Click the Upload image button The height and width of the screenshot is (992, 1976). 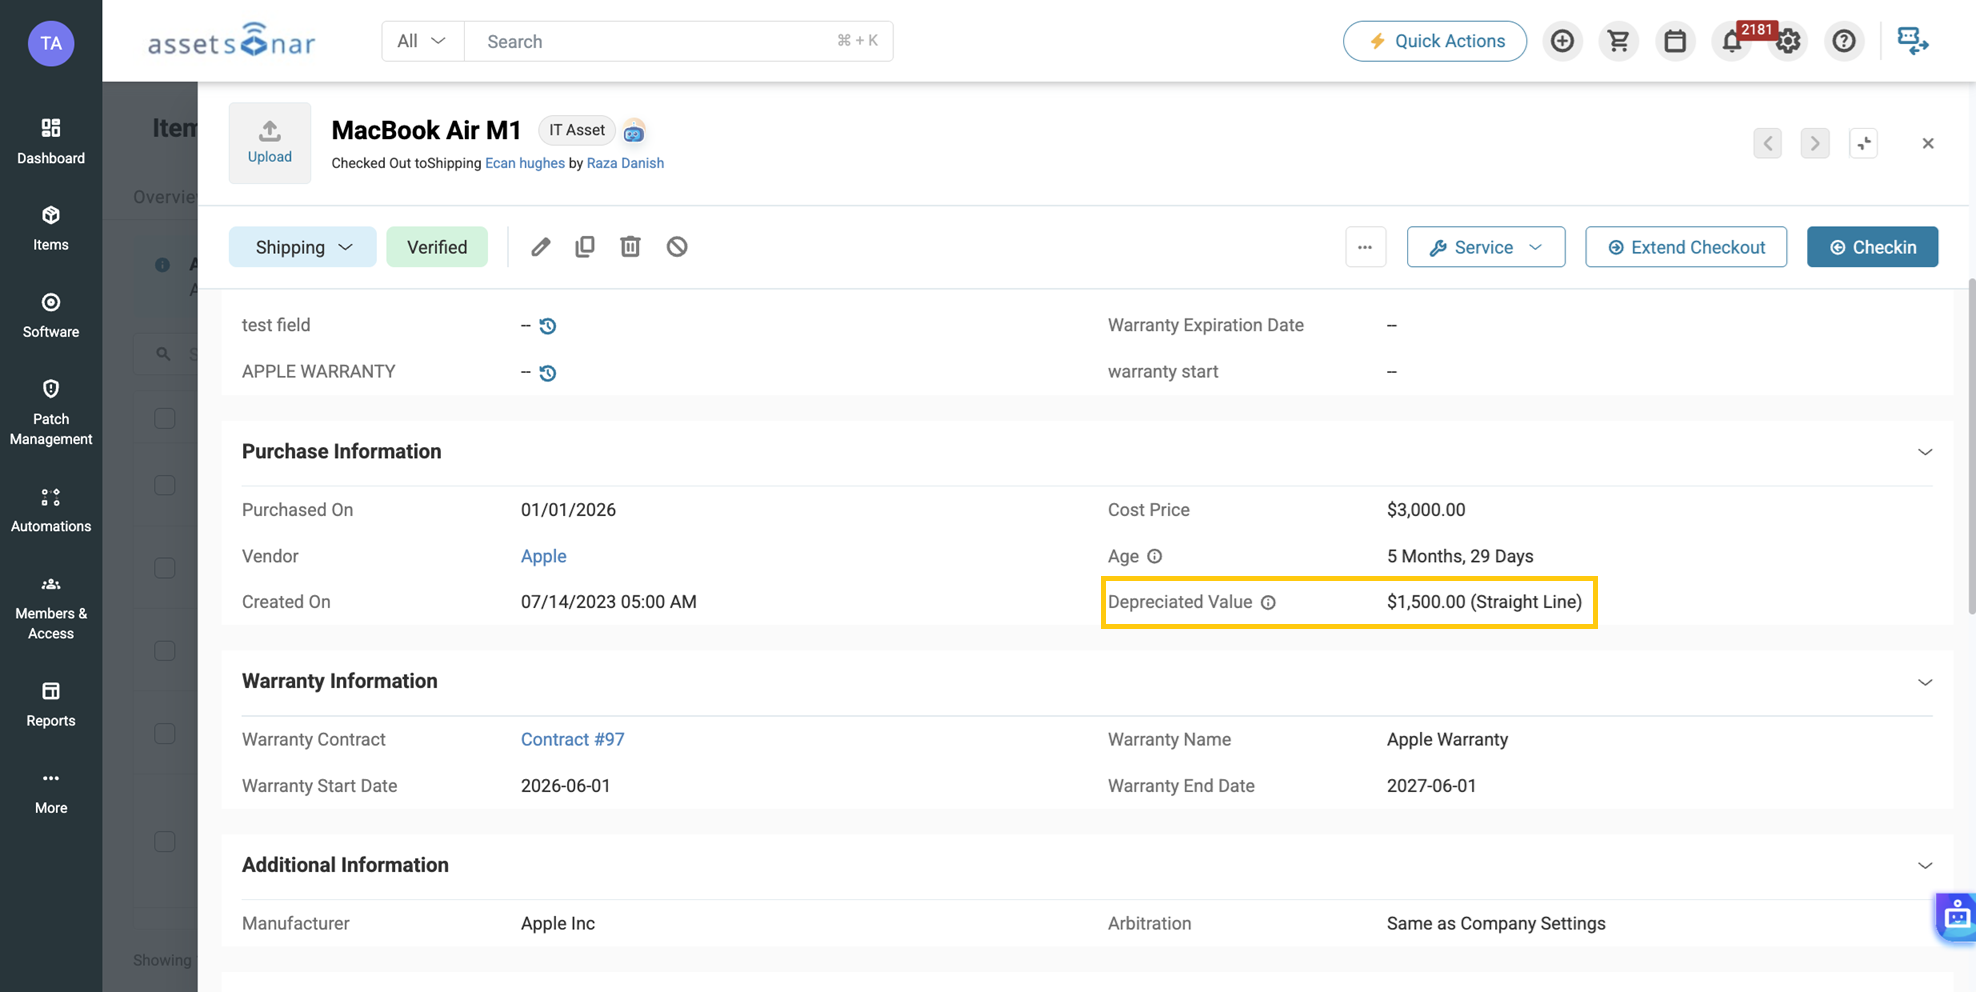coord(270,143)
